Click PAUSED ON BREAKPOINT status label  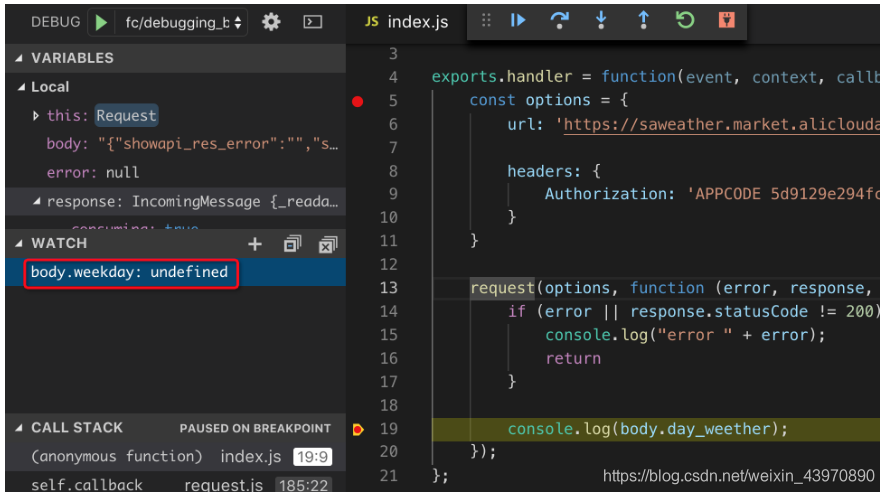click(255, 428)
